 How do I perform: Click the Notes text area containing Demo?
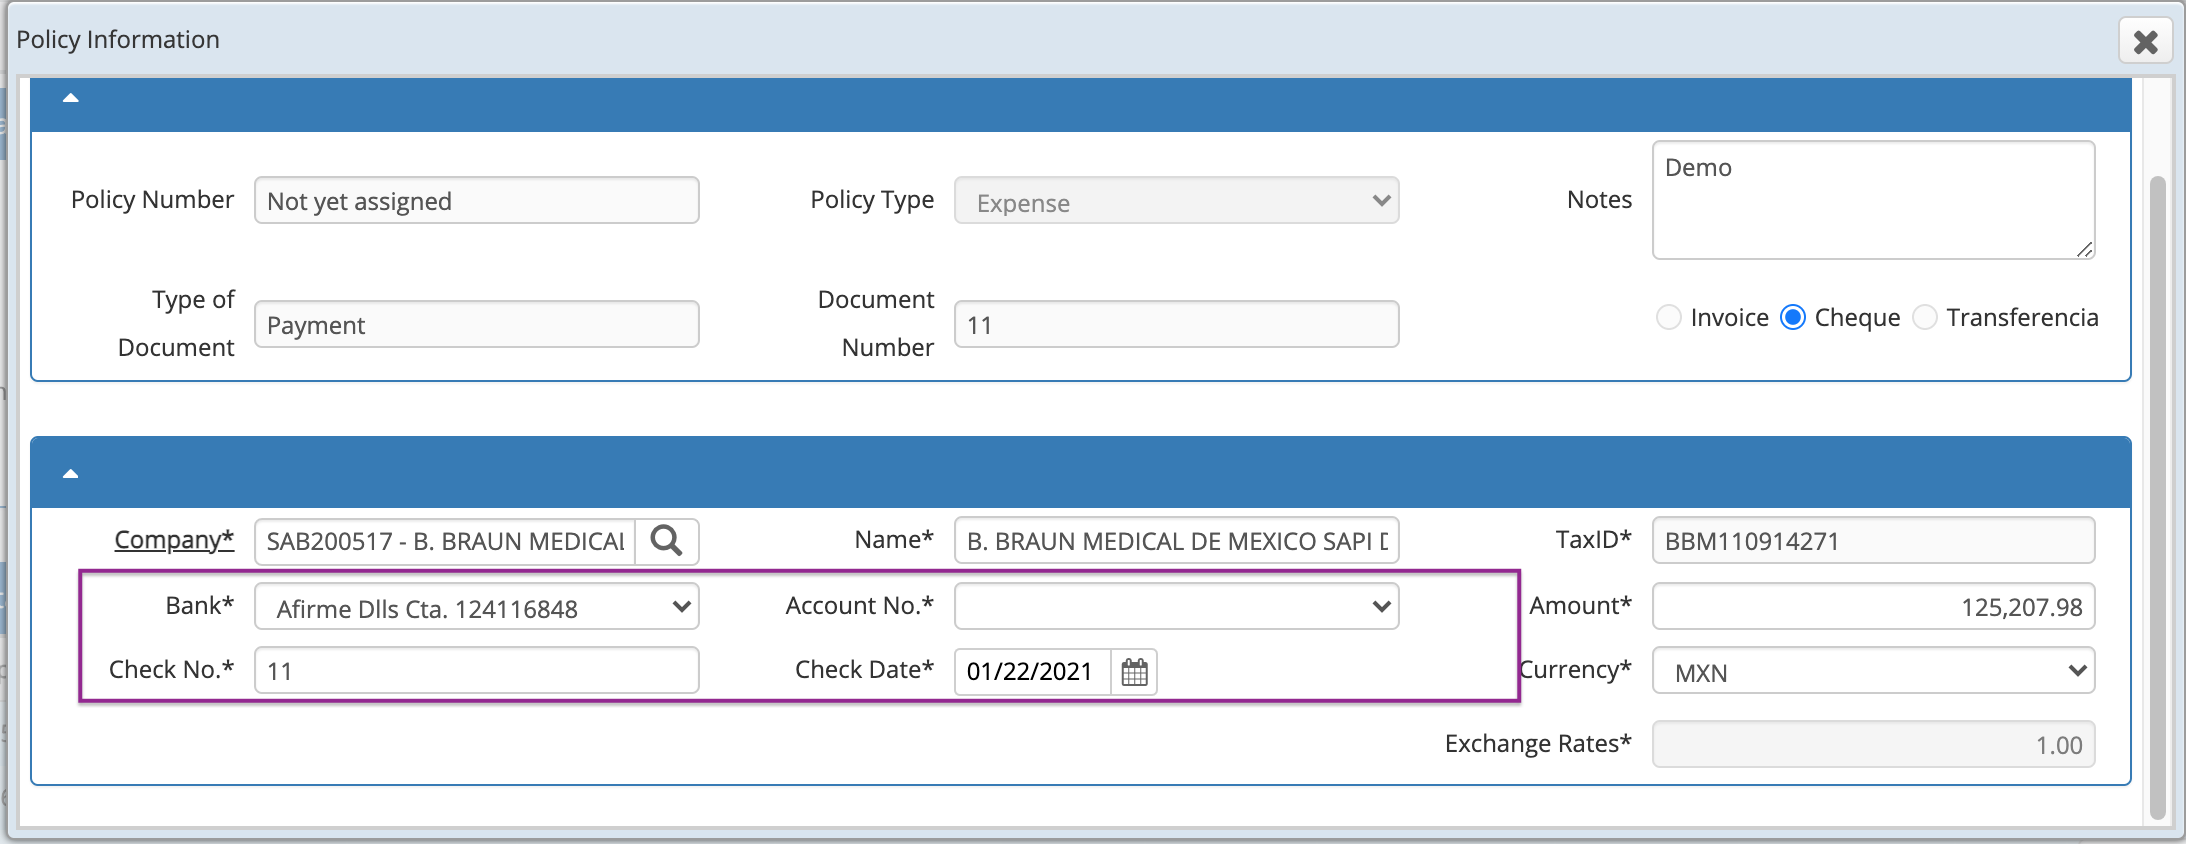pos(1873,200)
